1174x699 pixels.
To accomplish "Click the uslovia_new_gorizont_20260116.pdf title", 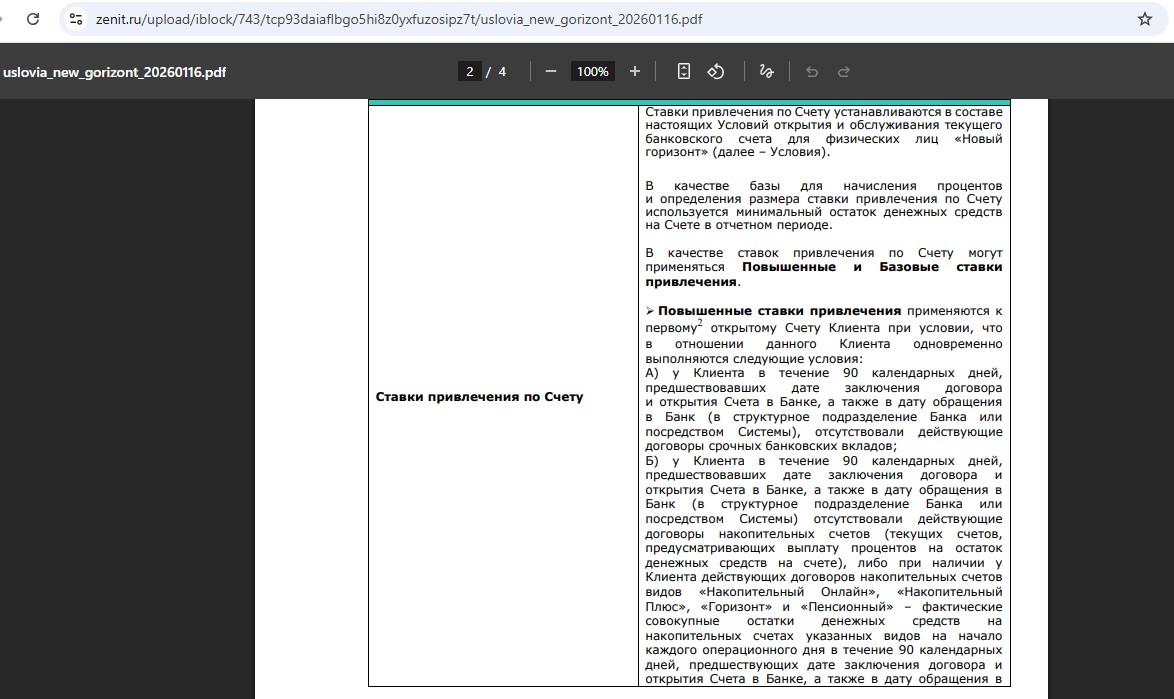I will tap(114, 72).
